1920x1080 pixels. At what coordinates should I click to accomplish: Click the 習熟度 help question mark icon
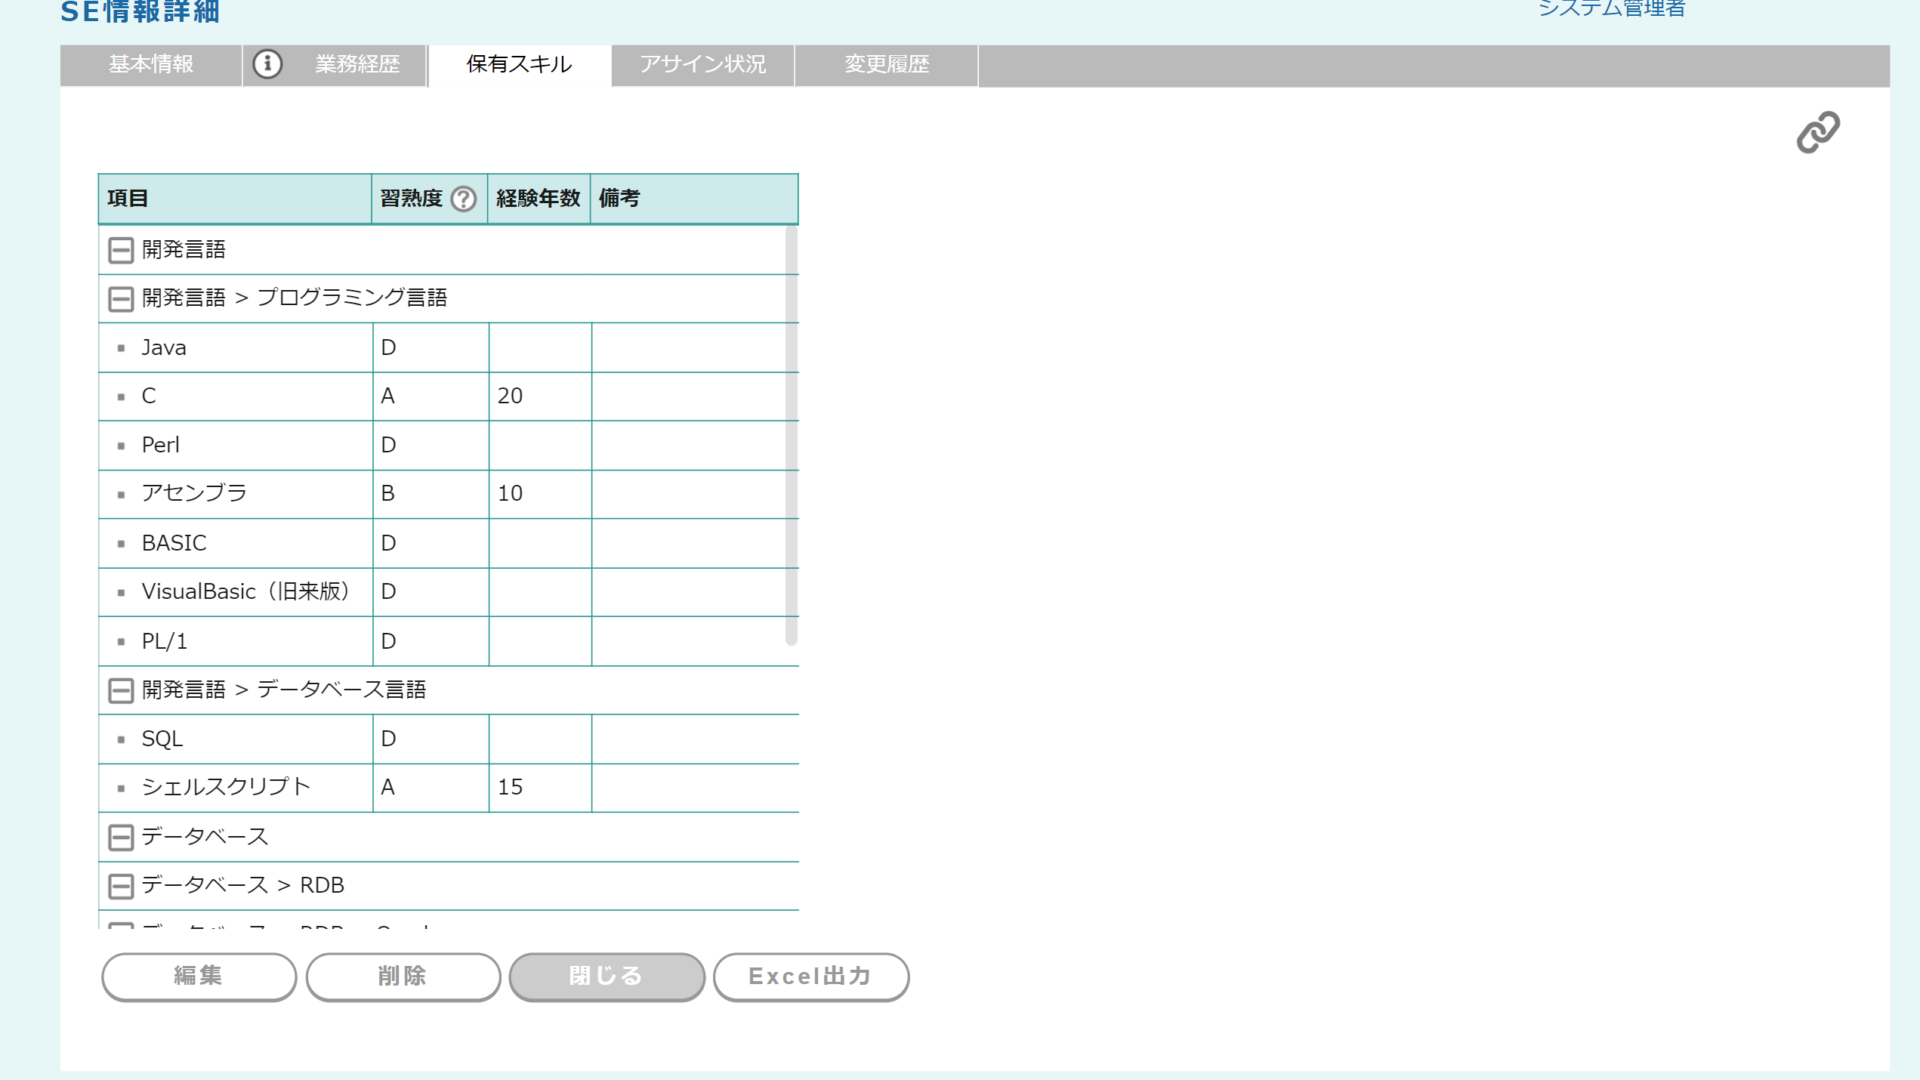click(463, 199)
